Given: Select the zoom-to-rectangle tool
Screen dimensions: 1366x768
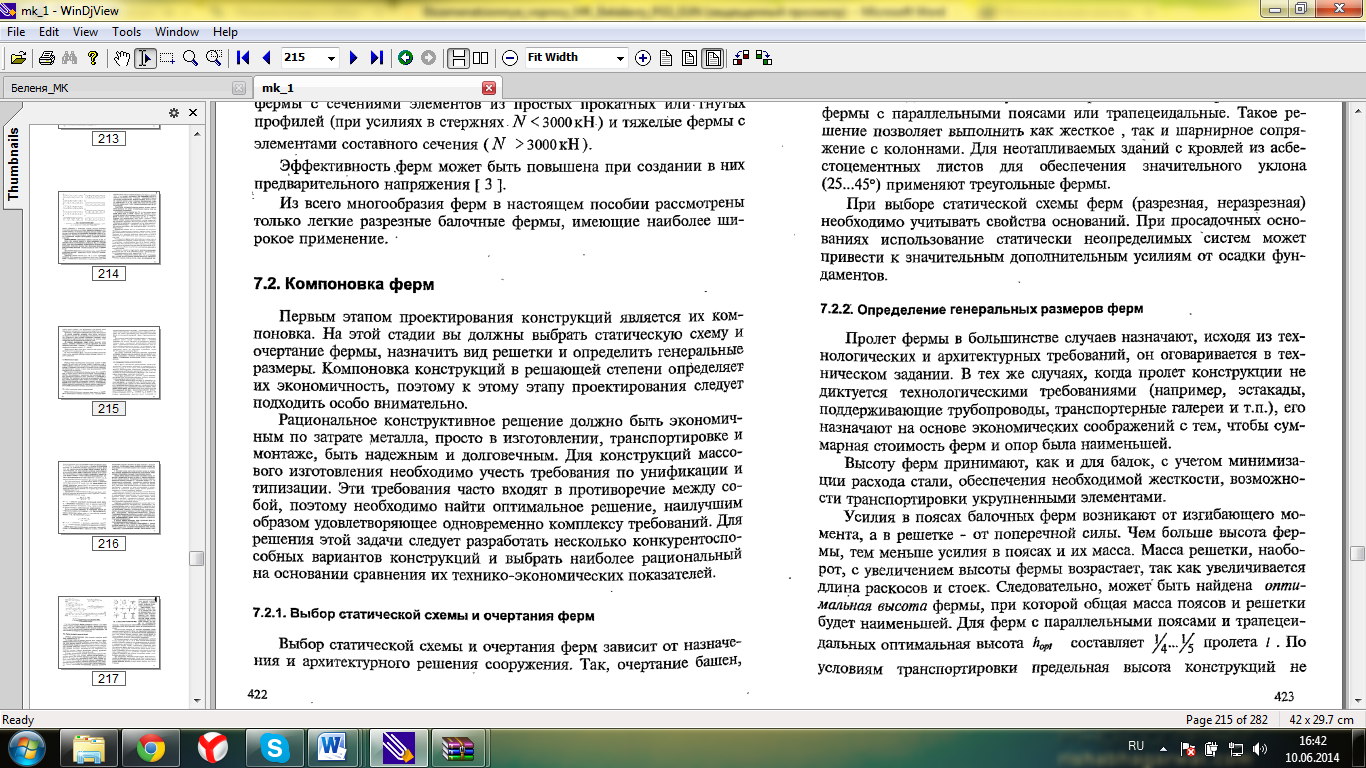Looking at the screenshot, I should [213, 58].
